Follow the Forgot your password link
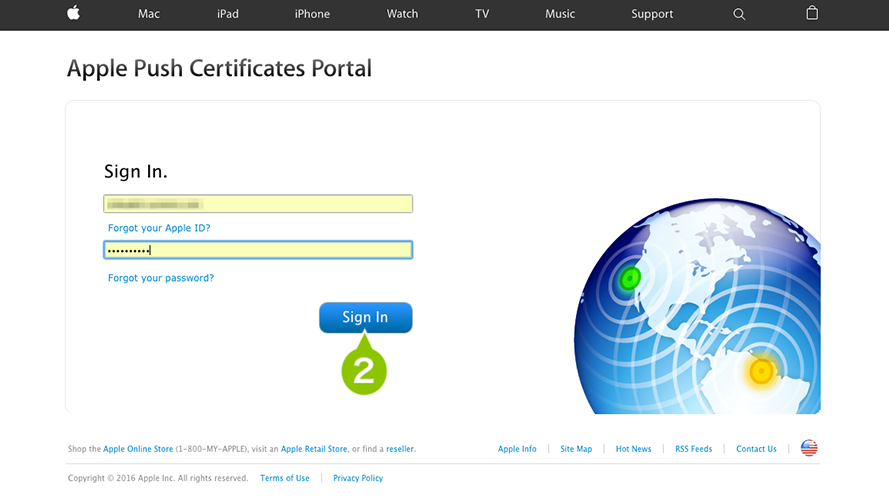The width and height of the screenshot is (889, 500). (161, 278)
